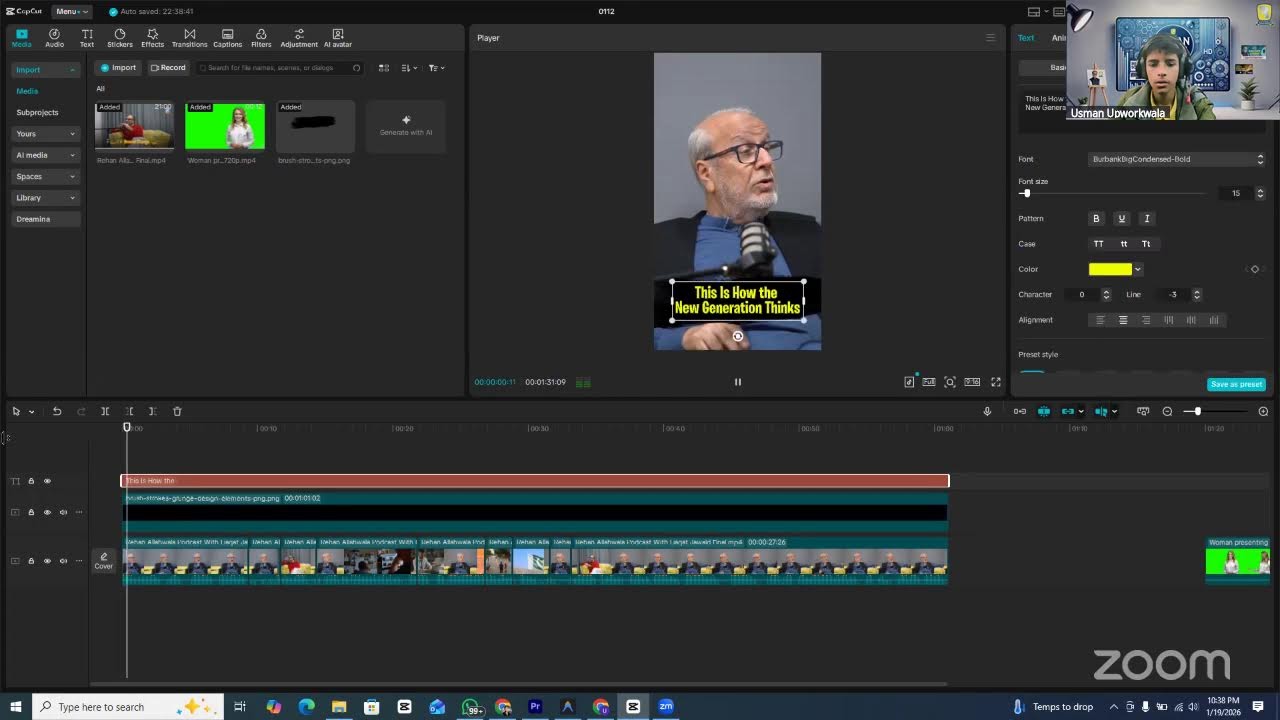Open the selection tool dropdown arrow
1280x720 pixels.
pos(31,412)
